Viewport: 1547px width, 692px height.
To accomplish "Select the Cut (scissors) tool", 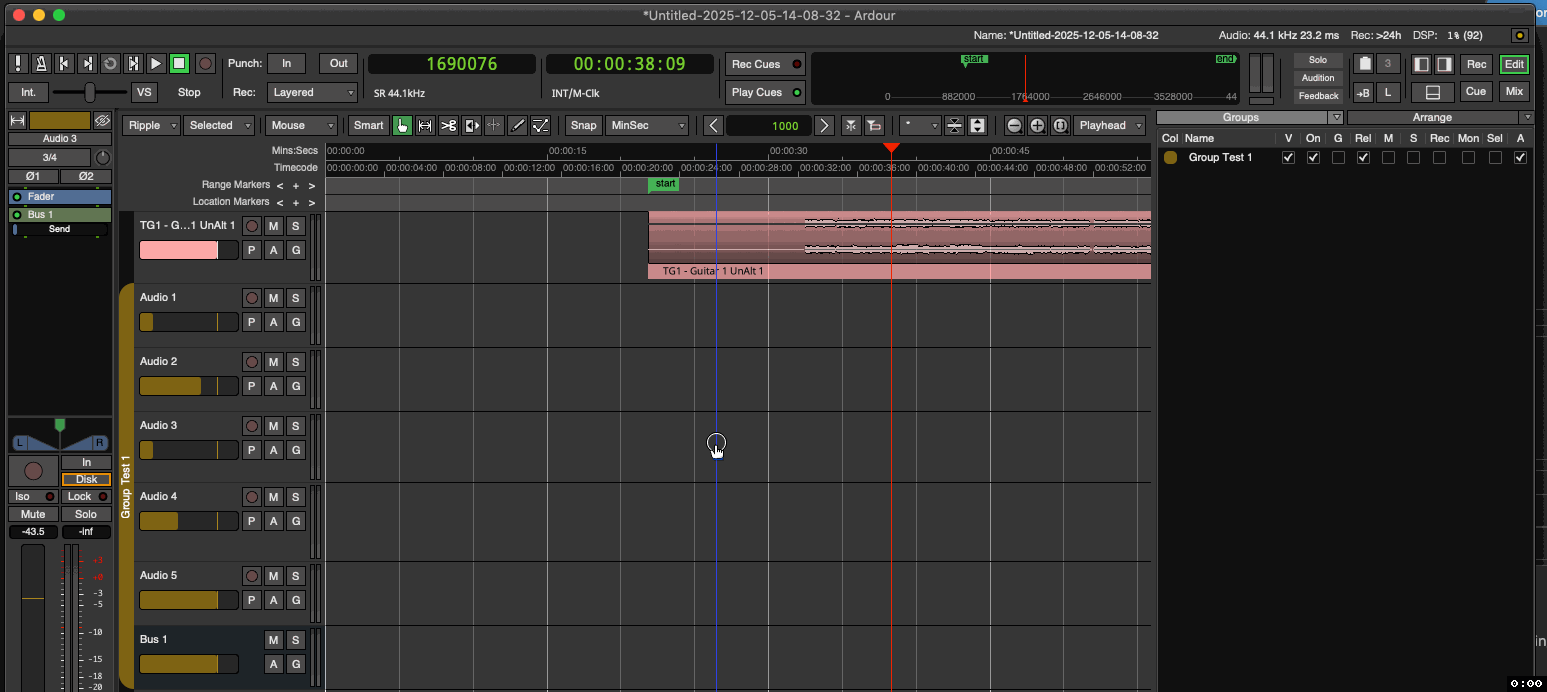I will (448, 125).
